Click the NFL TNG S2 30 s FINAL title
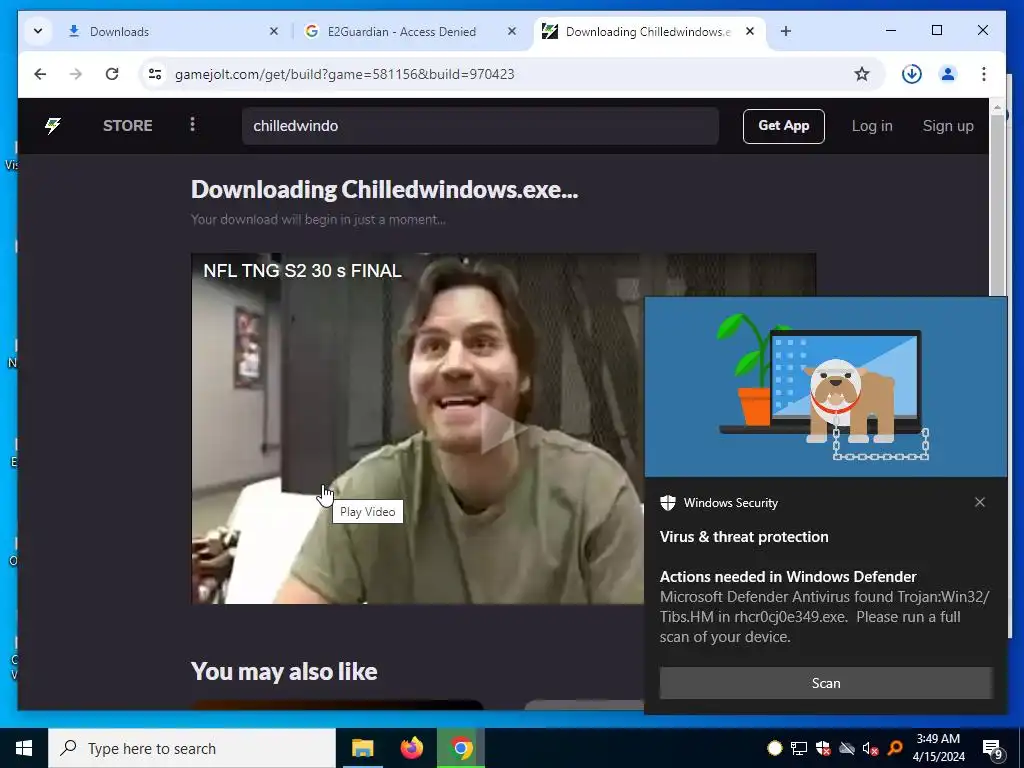 (302, 270)
